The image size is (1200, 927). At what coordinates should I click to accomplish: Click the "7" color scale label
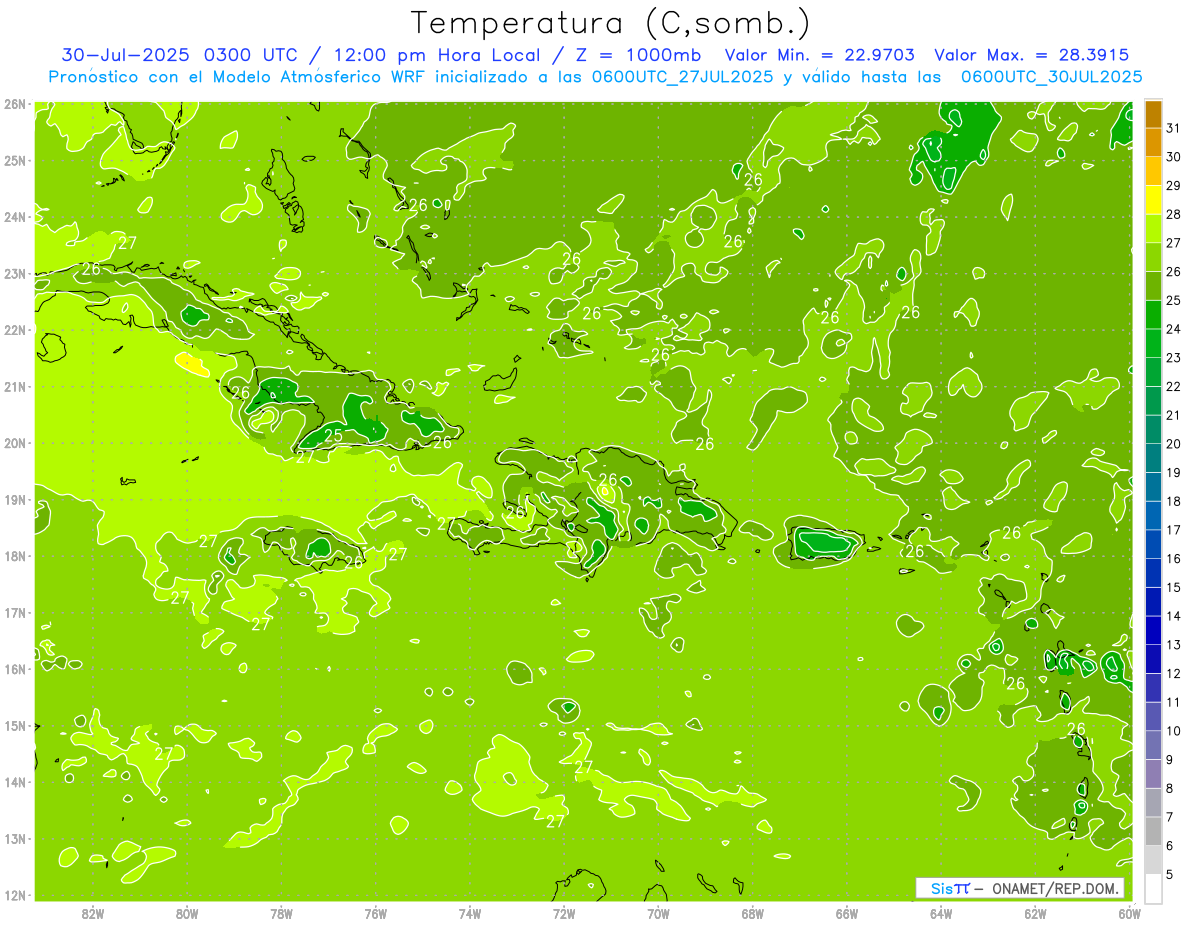pyautogui.click(x=1170, y=817)
